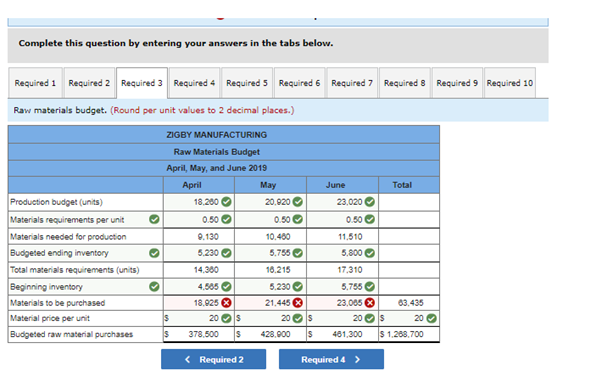594x390 pixels.
Task: Edit April production budget field 18,260
Action: 199,202
